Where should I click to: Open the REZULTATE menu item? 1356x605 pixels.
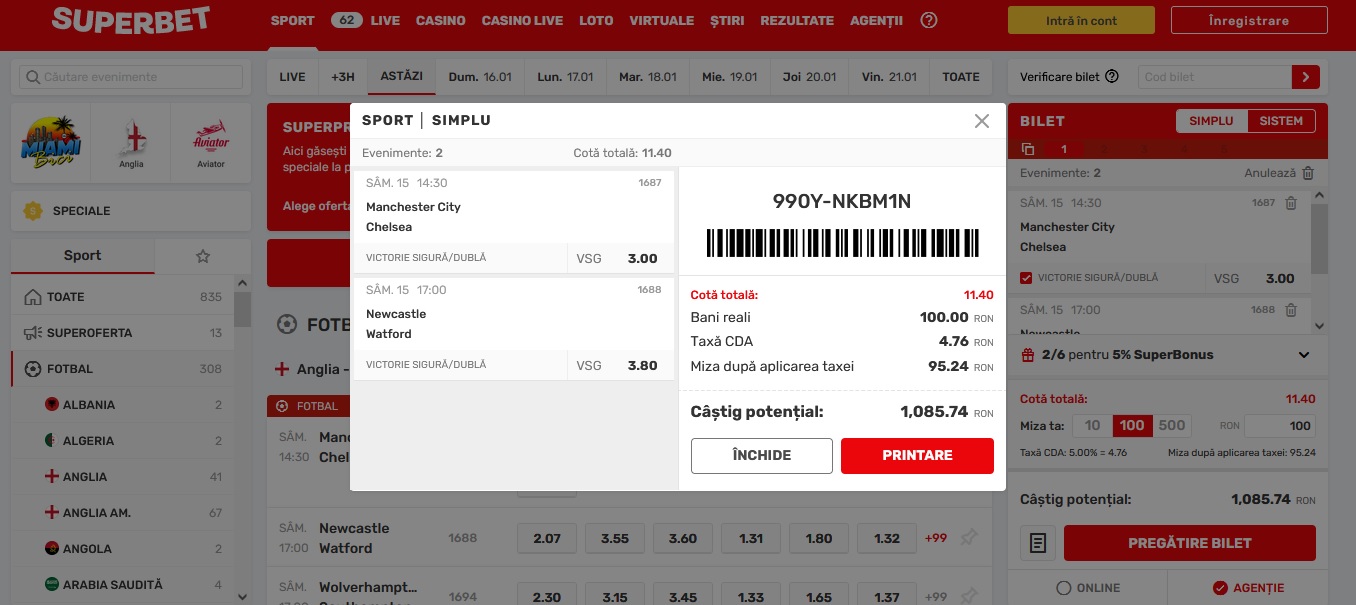pyautogui.click(x=797, y=20)
